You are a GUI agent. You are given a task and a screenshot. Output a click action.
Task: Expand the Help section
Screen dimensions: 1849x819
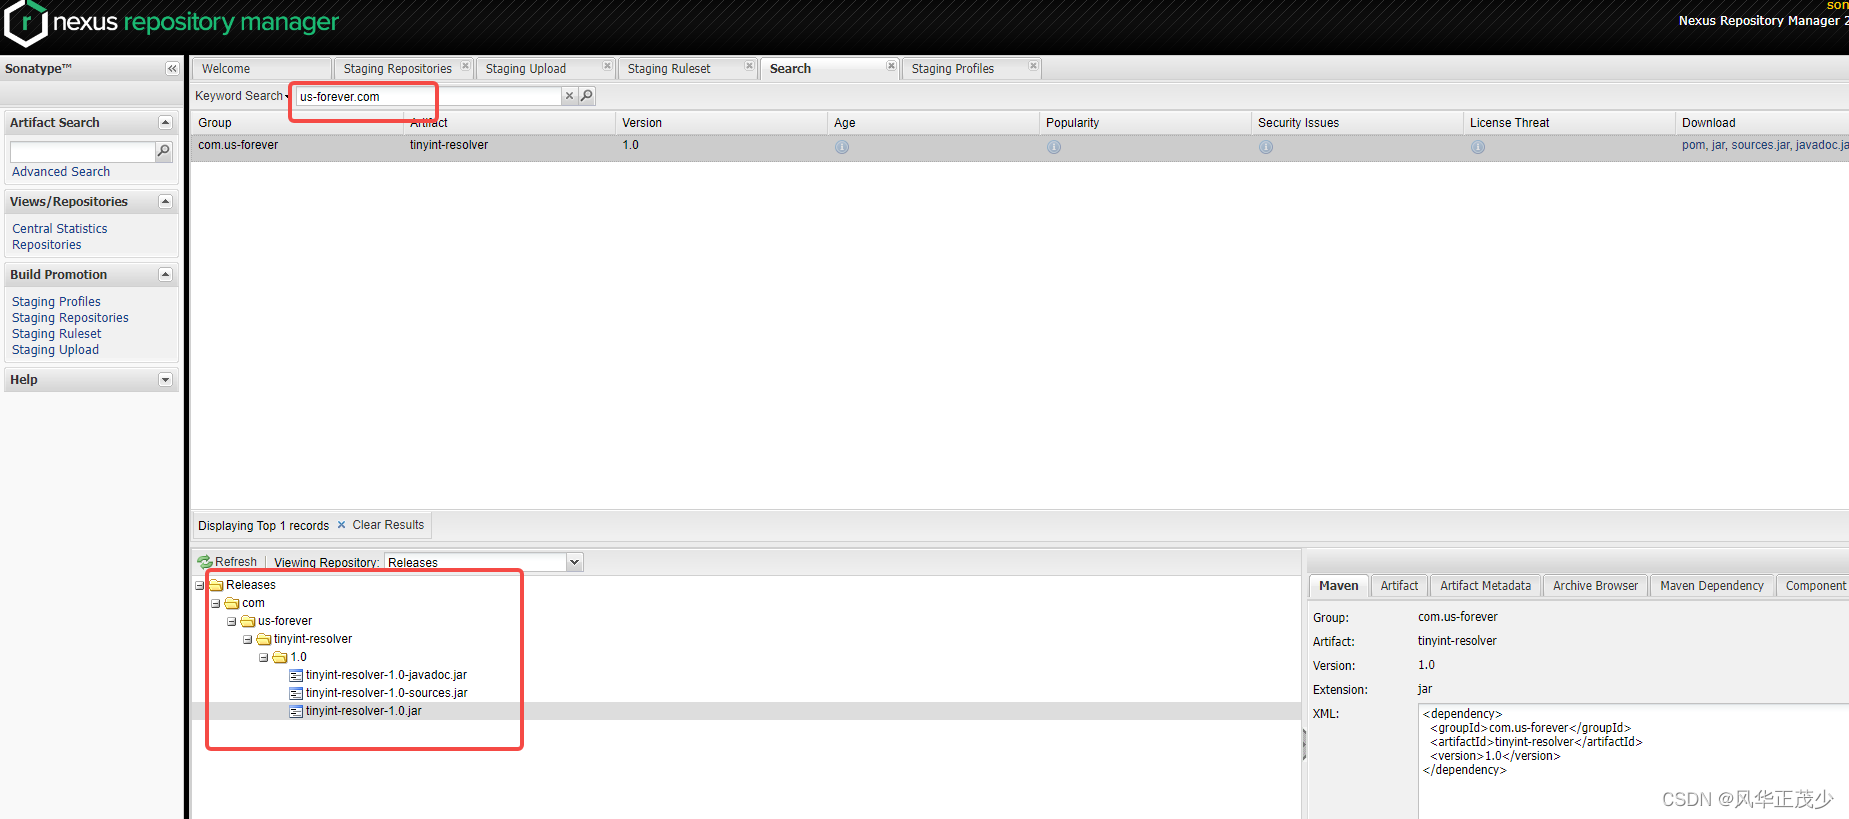(166, 379)
